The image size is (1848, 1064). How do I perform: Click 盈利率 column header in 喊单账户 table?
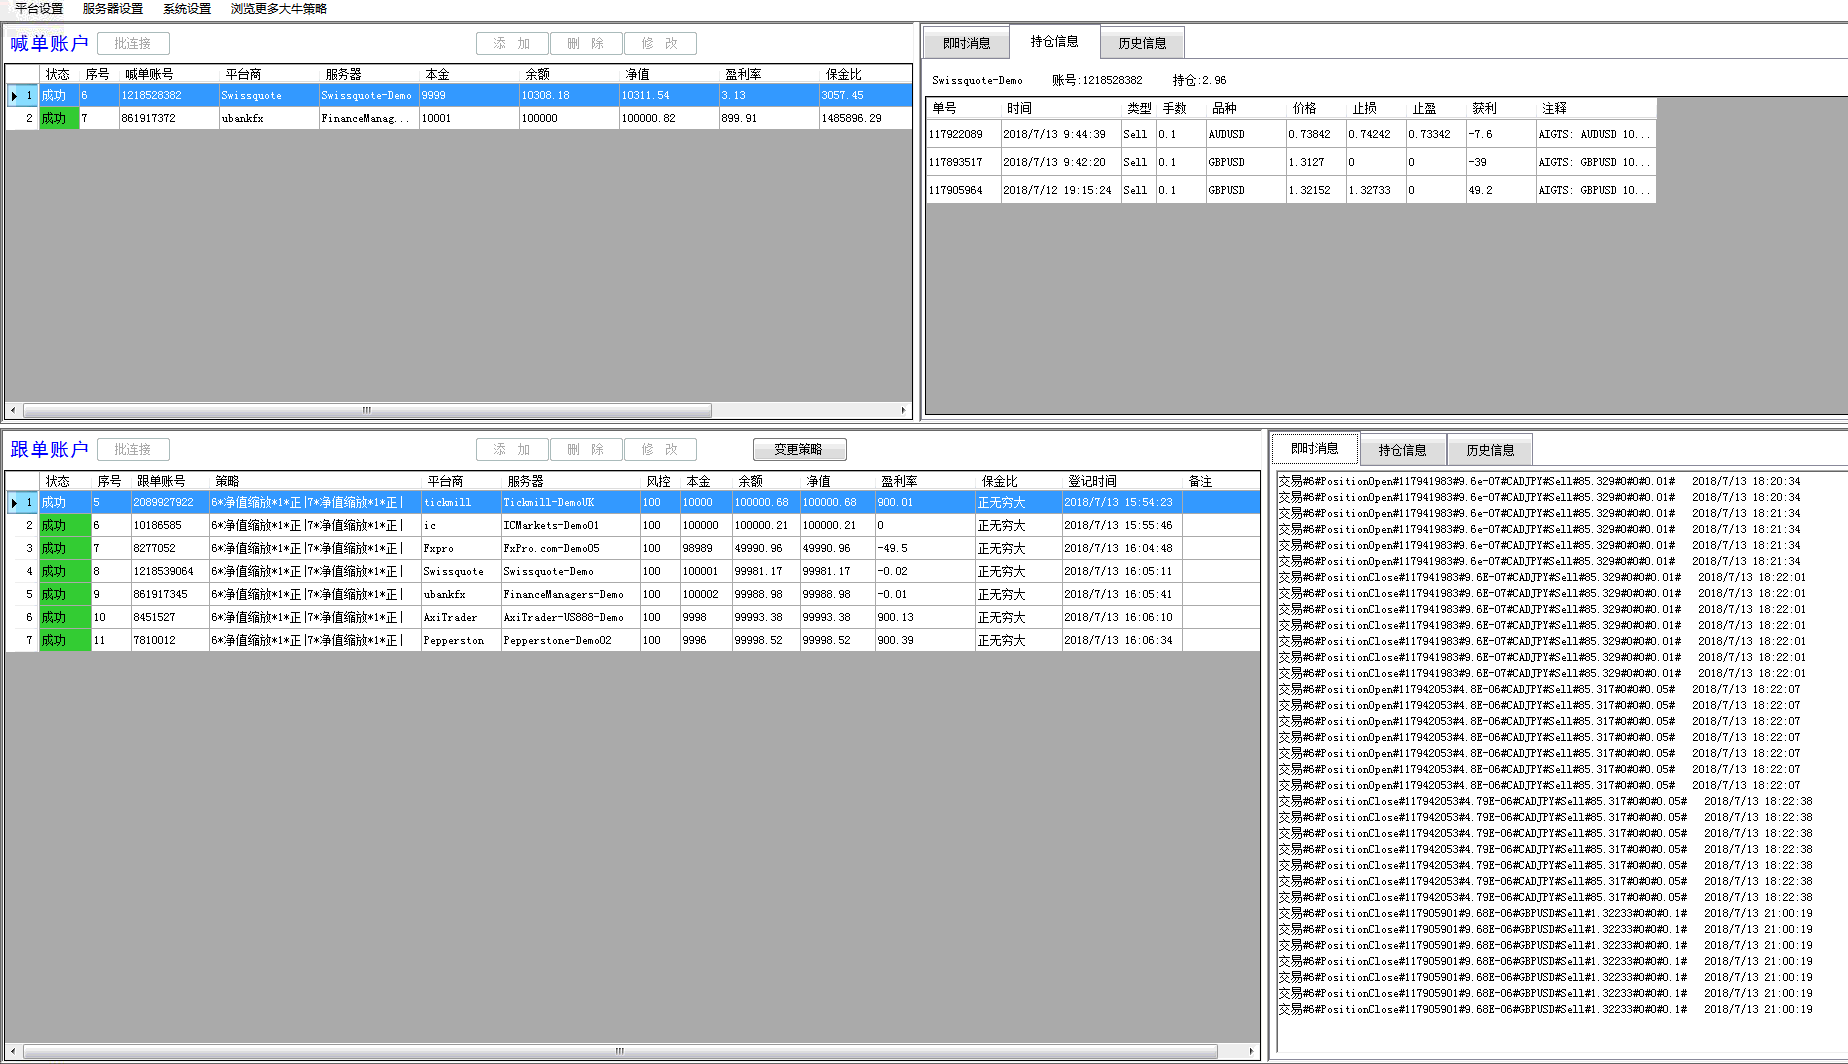coord(769,74)
